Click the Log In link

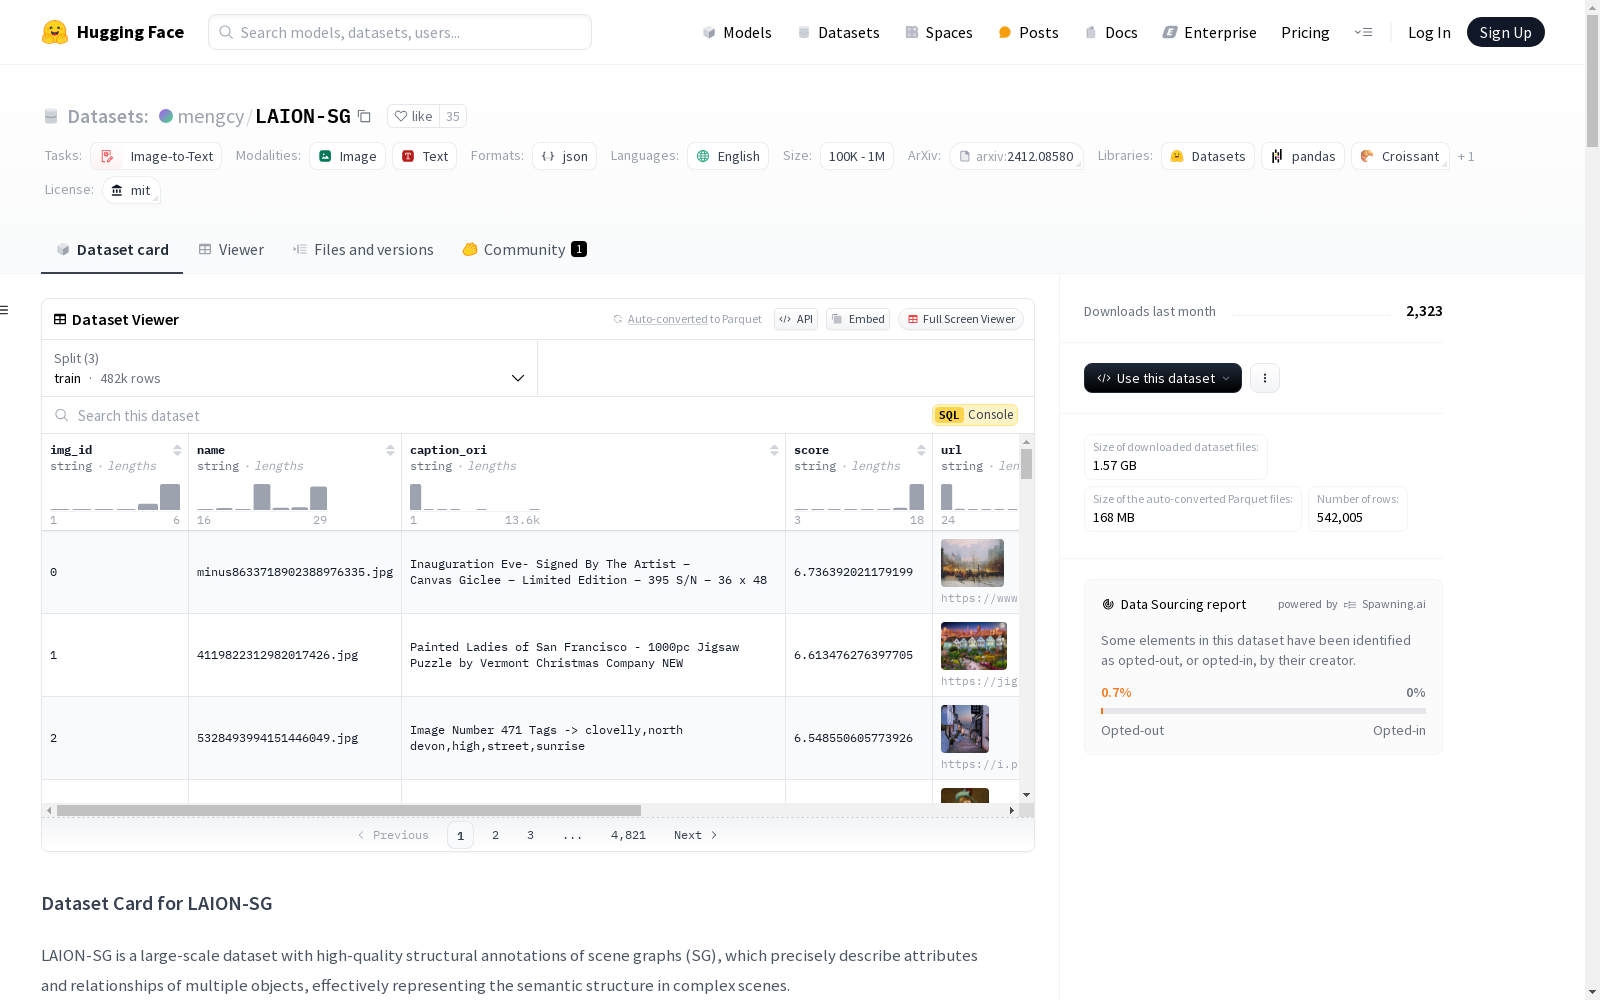pyautogui.click(x=1429, y=32)
